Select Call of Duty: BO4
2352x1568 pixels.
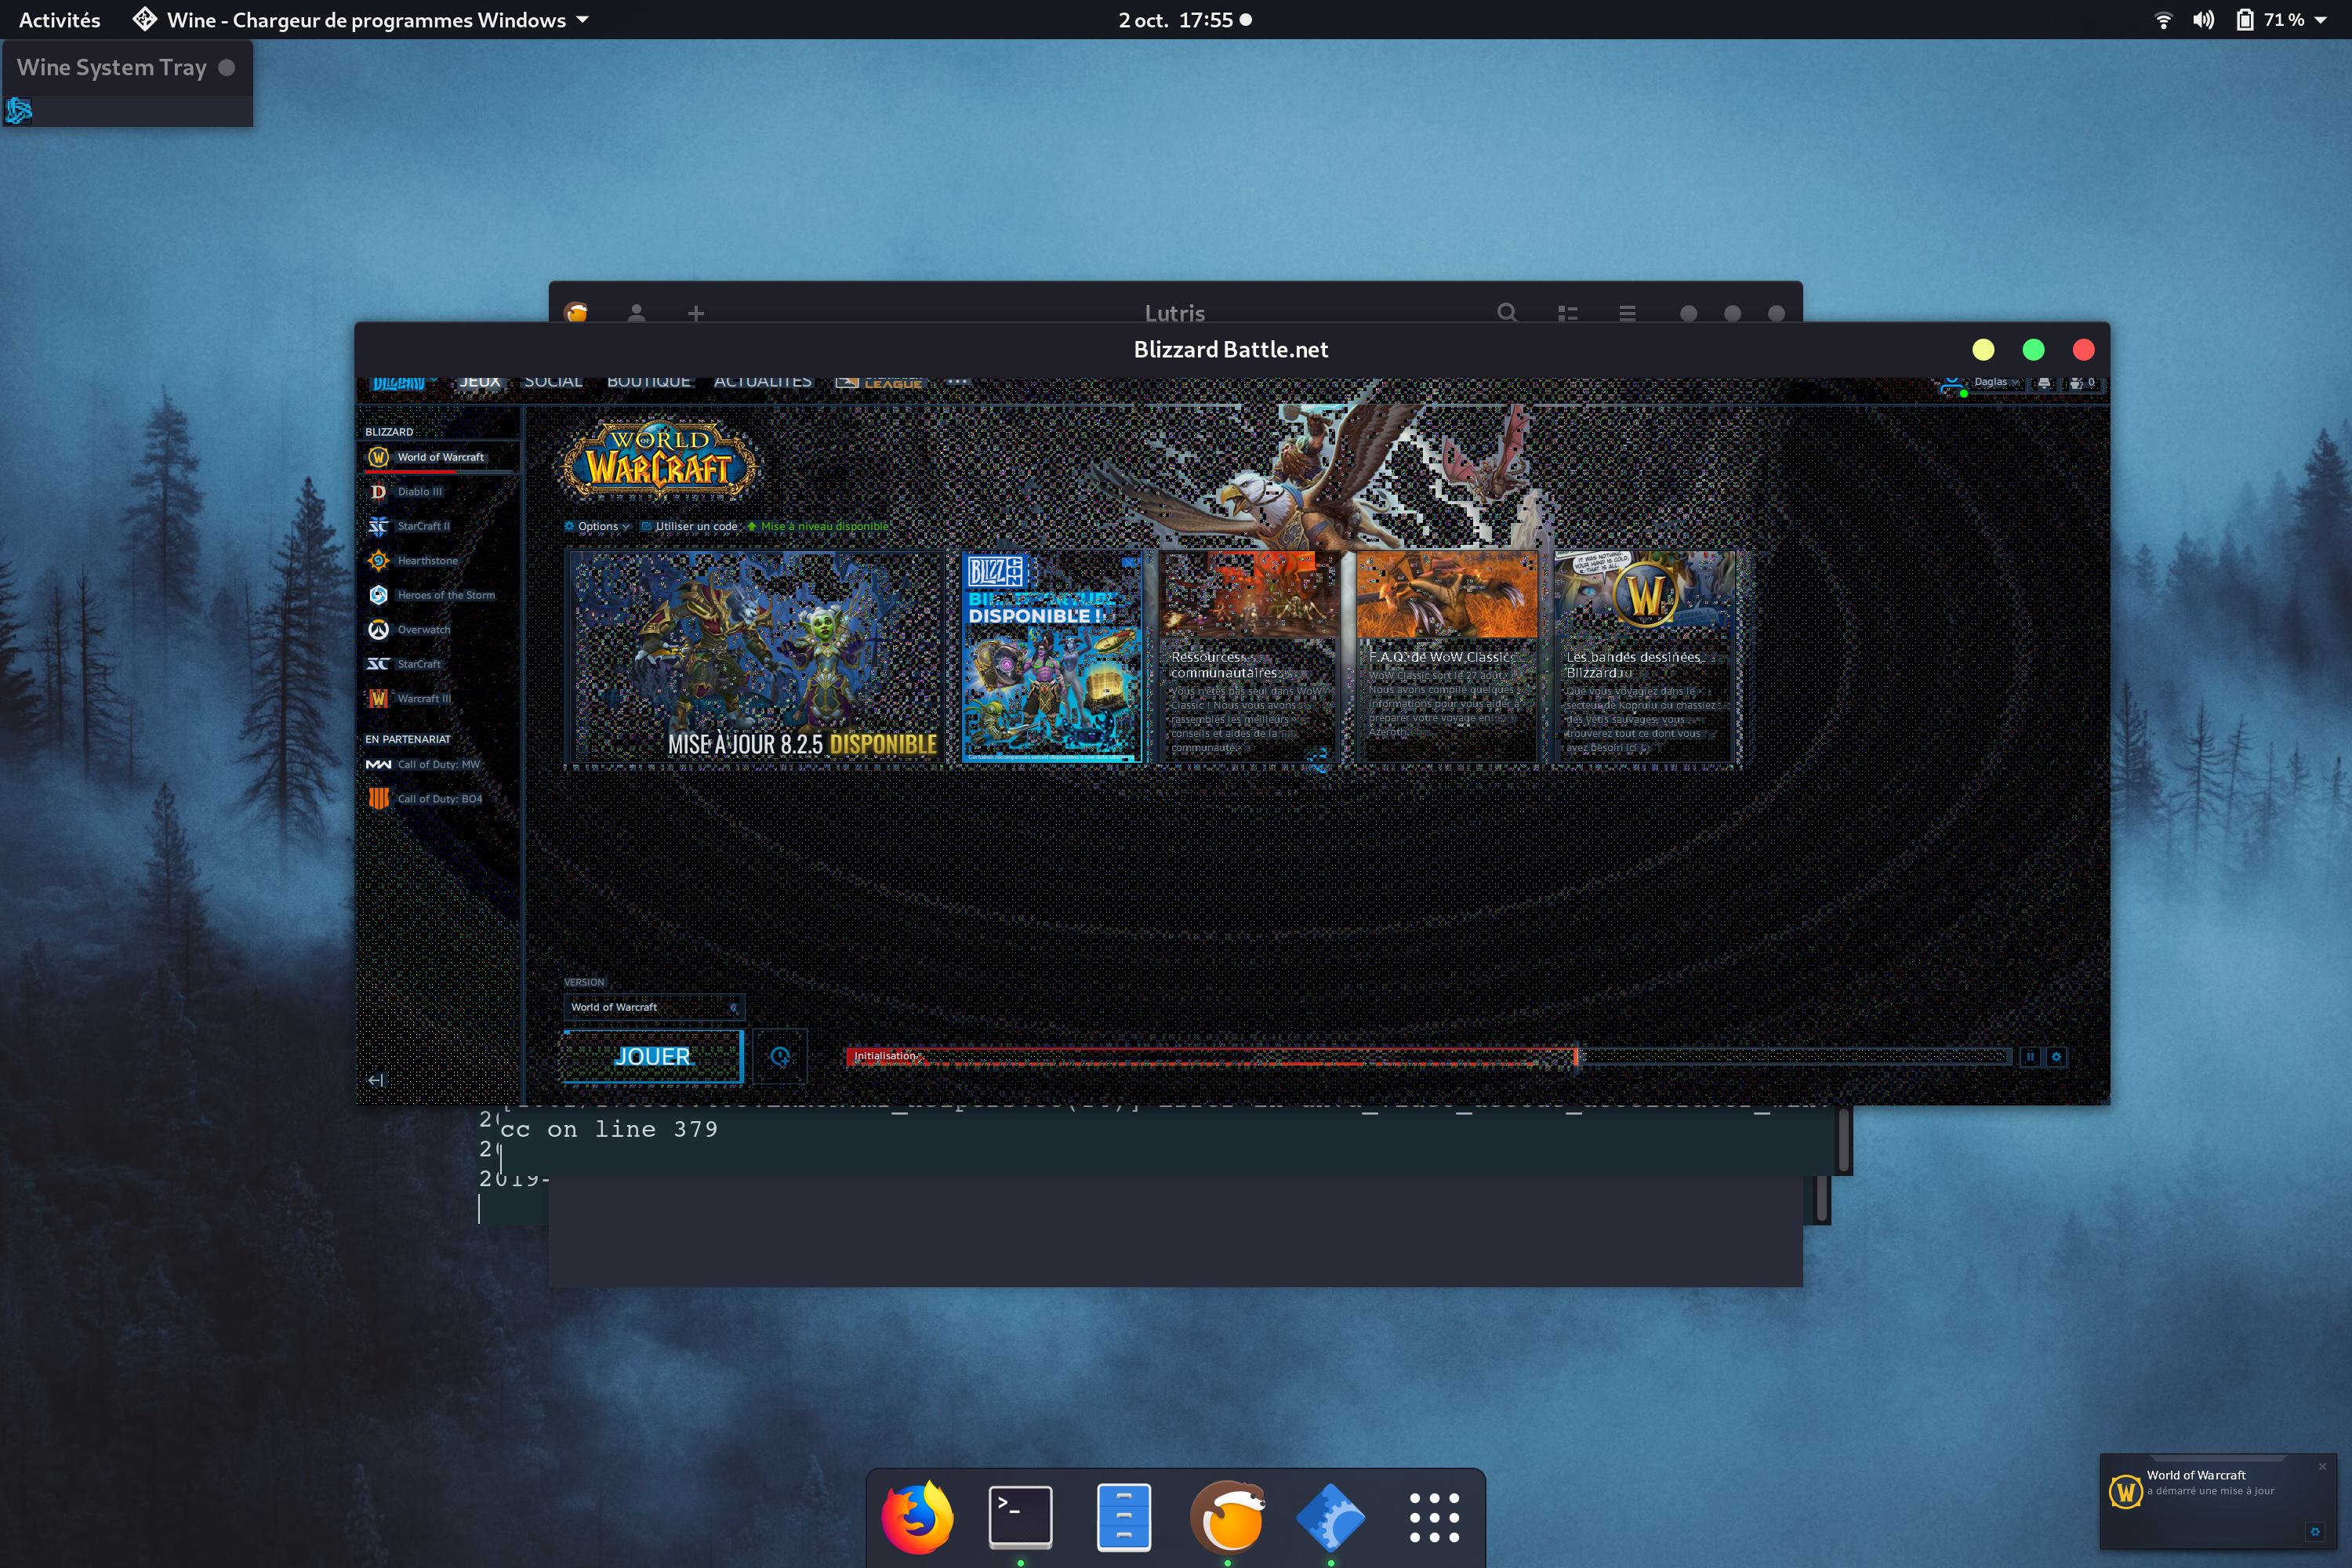pyautogui.click(x=438, y=798)
